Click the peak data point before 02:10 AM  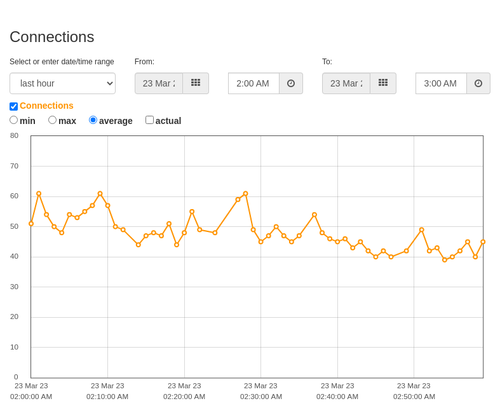point(100,194)
